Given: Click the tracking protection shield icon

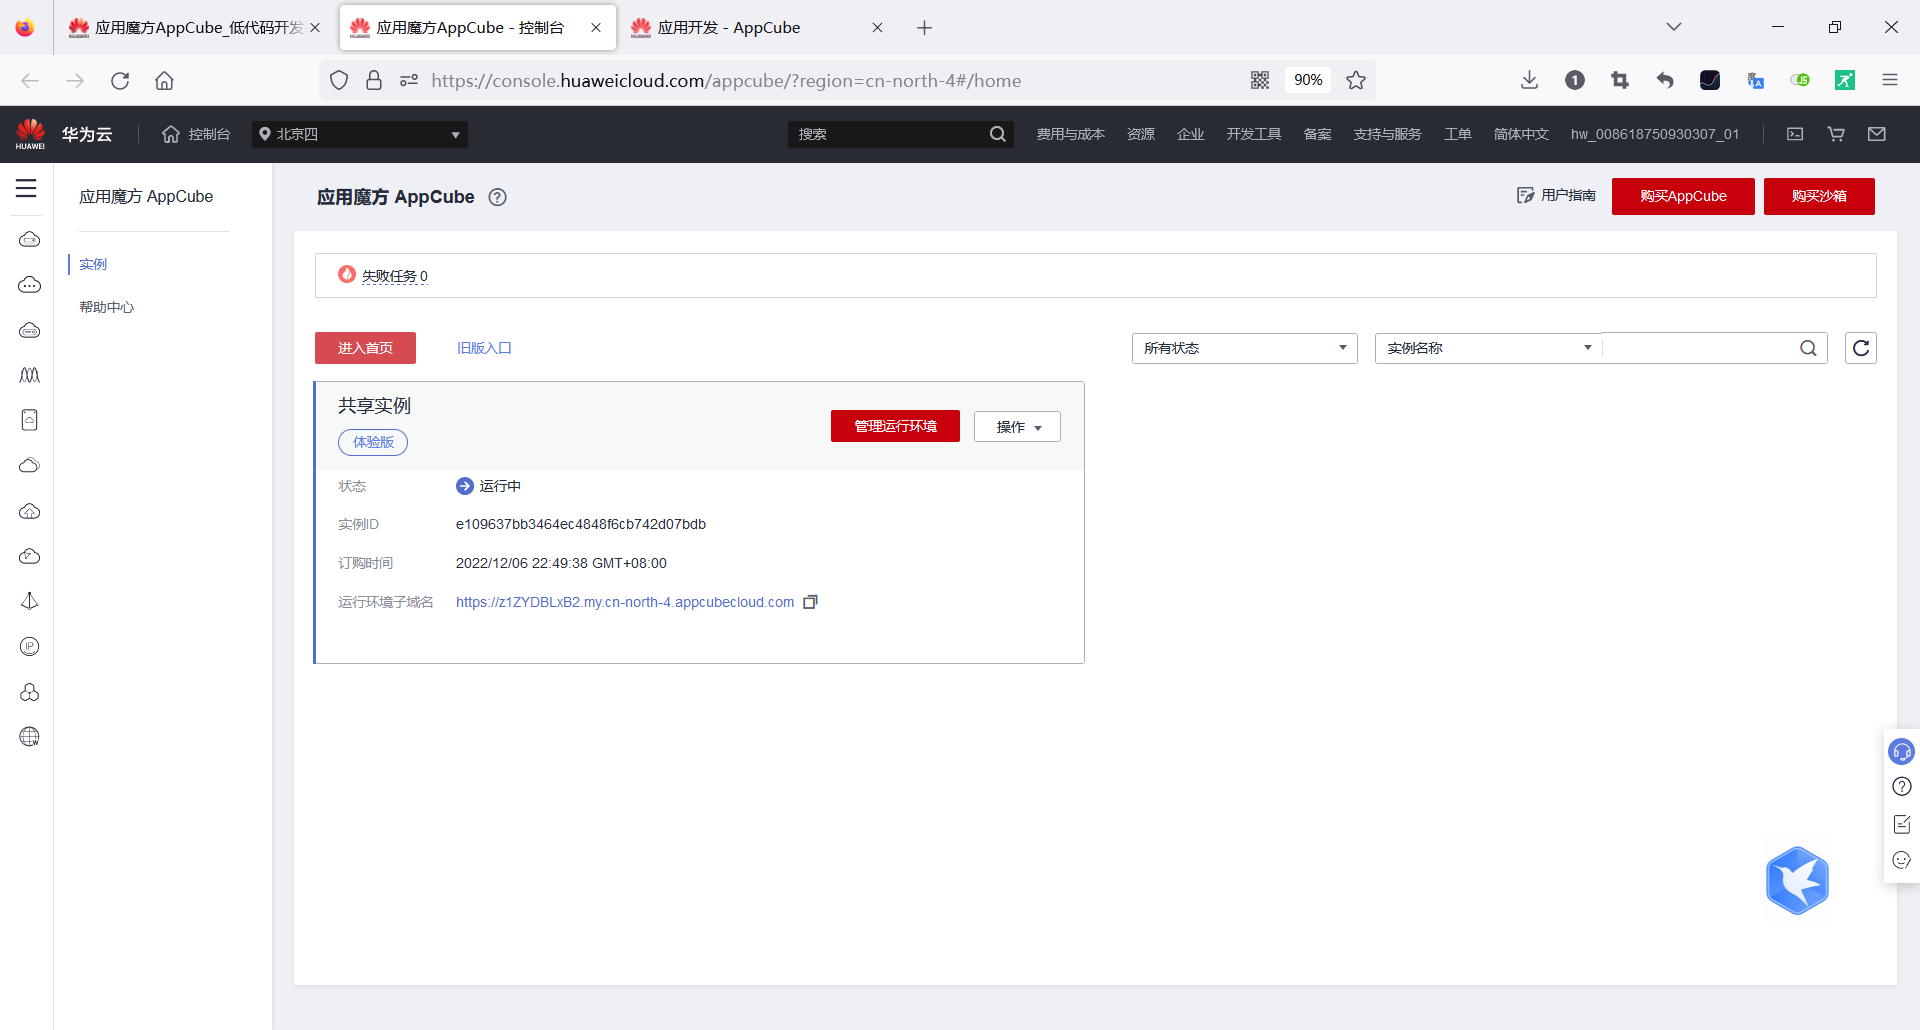Looking at the screenshot, I should pos(339,80).
